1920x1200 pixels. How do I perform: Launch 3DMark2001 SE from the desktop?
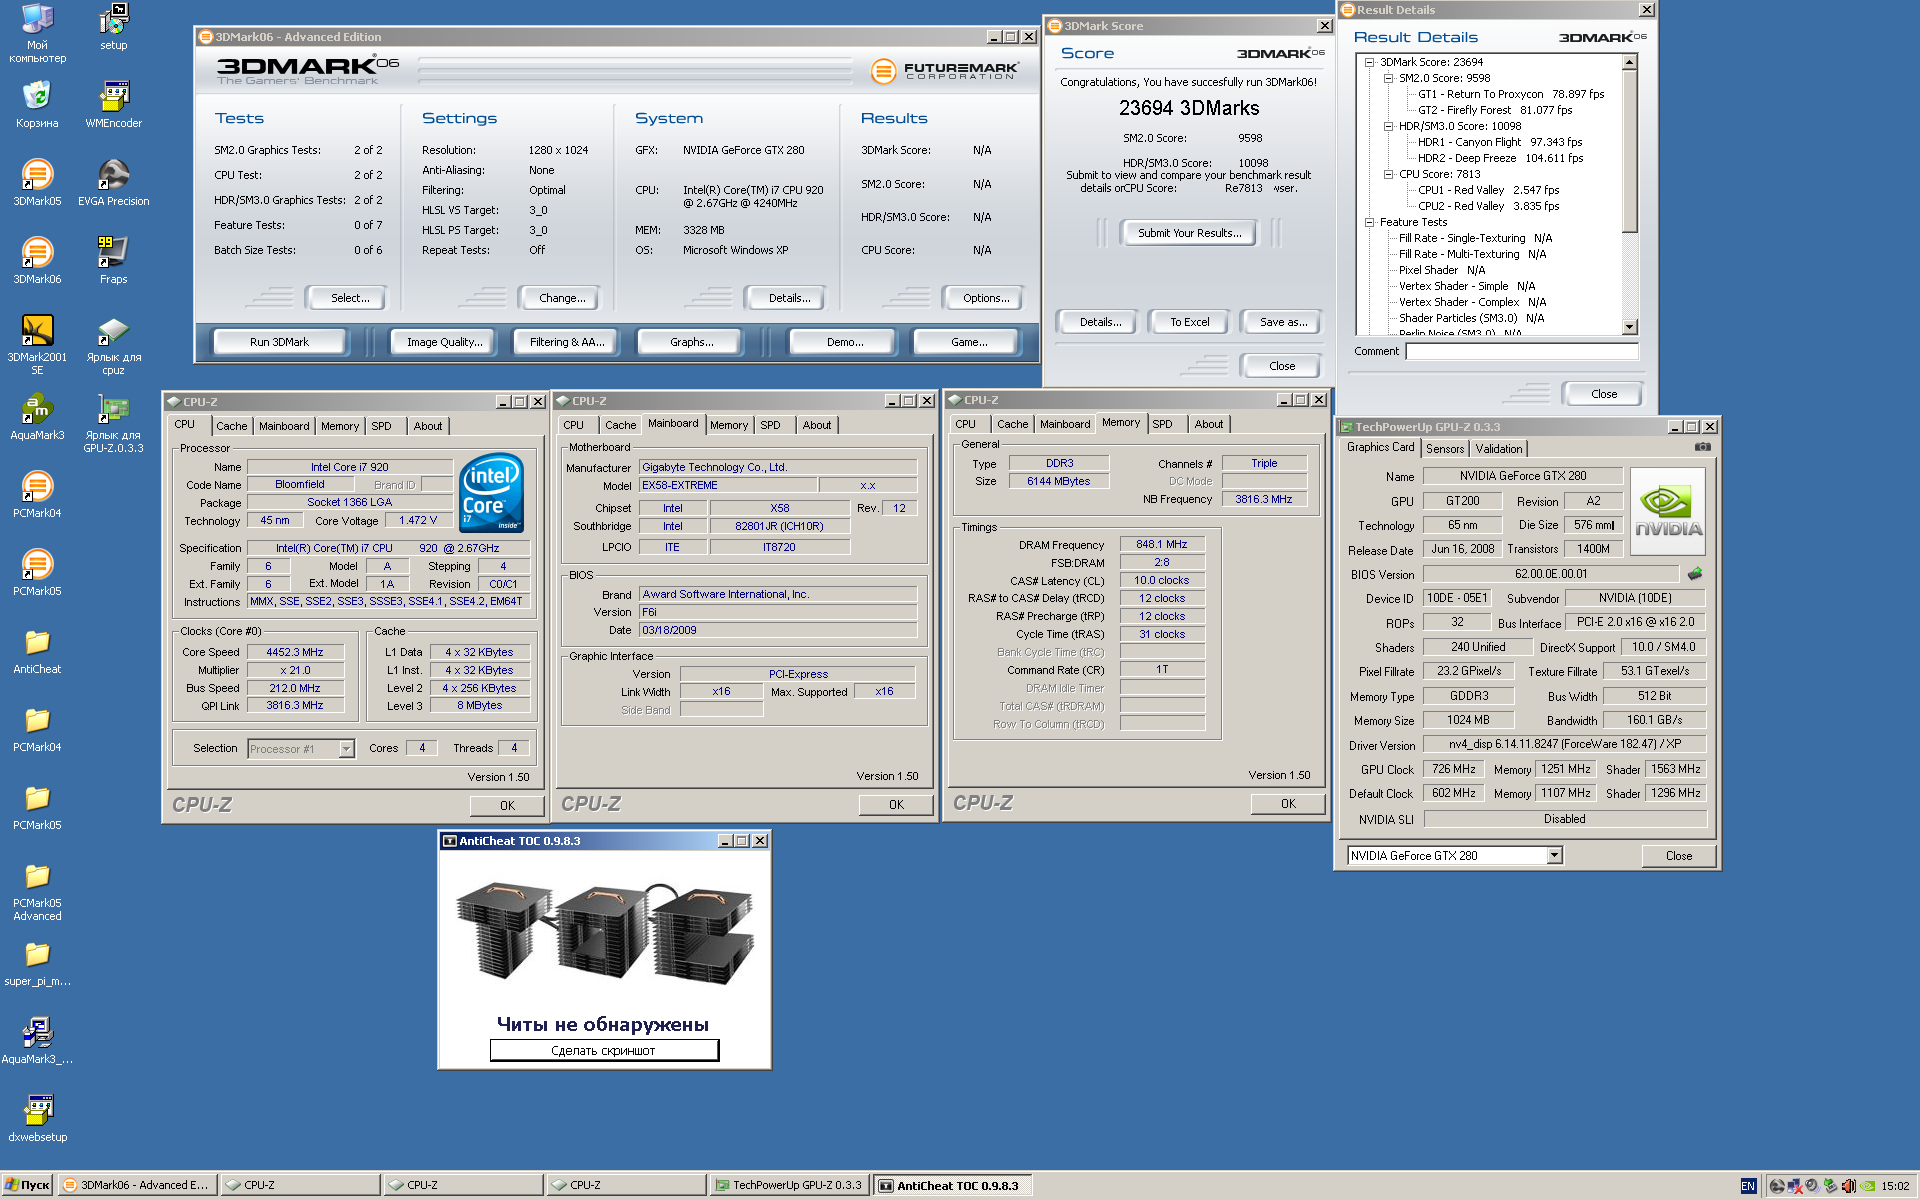tap(37, 344)
